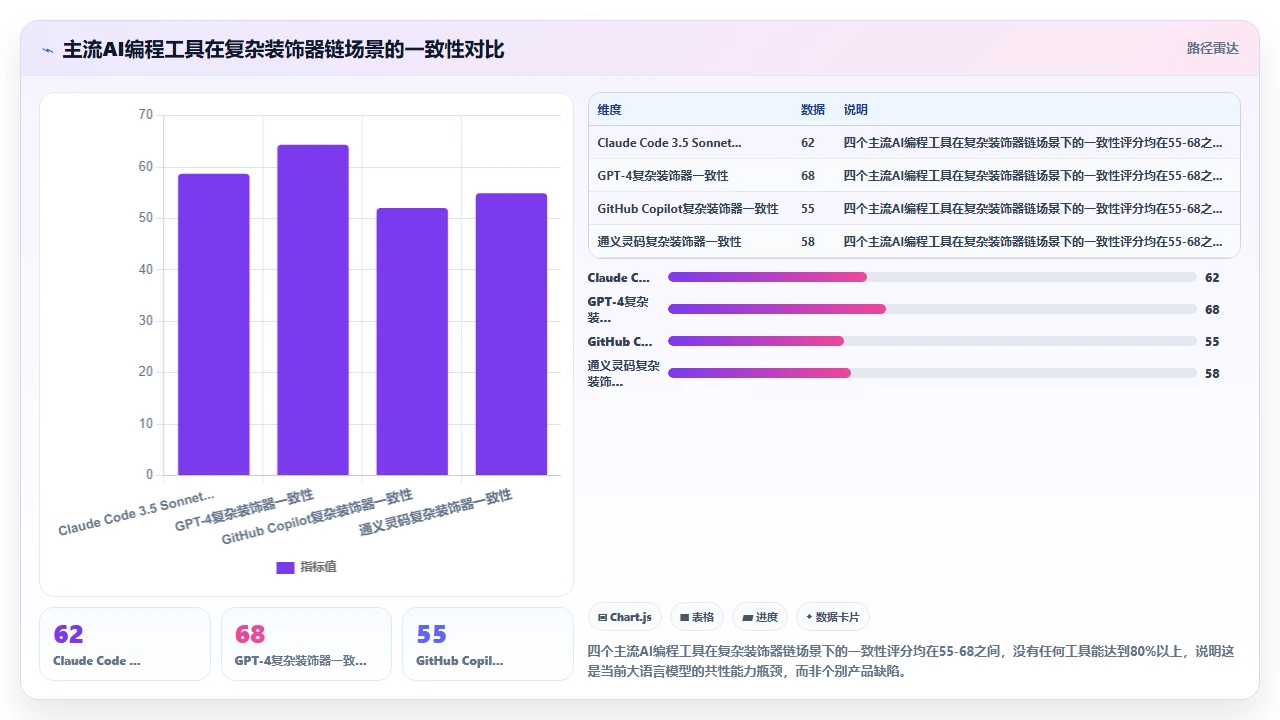This screenshot has height=720, width=1280.
Task: Select the 进度 tag
Action: point(760,617)
